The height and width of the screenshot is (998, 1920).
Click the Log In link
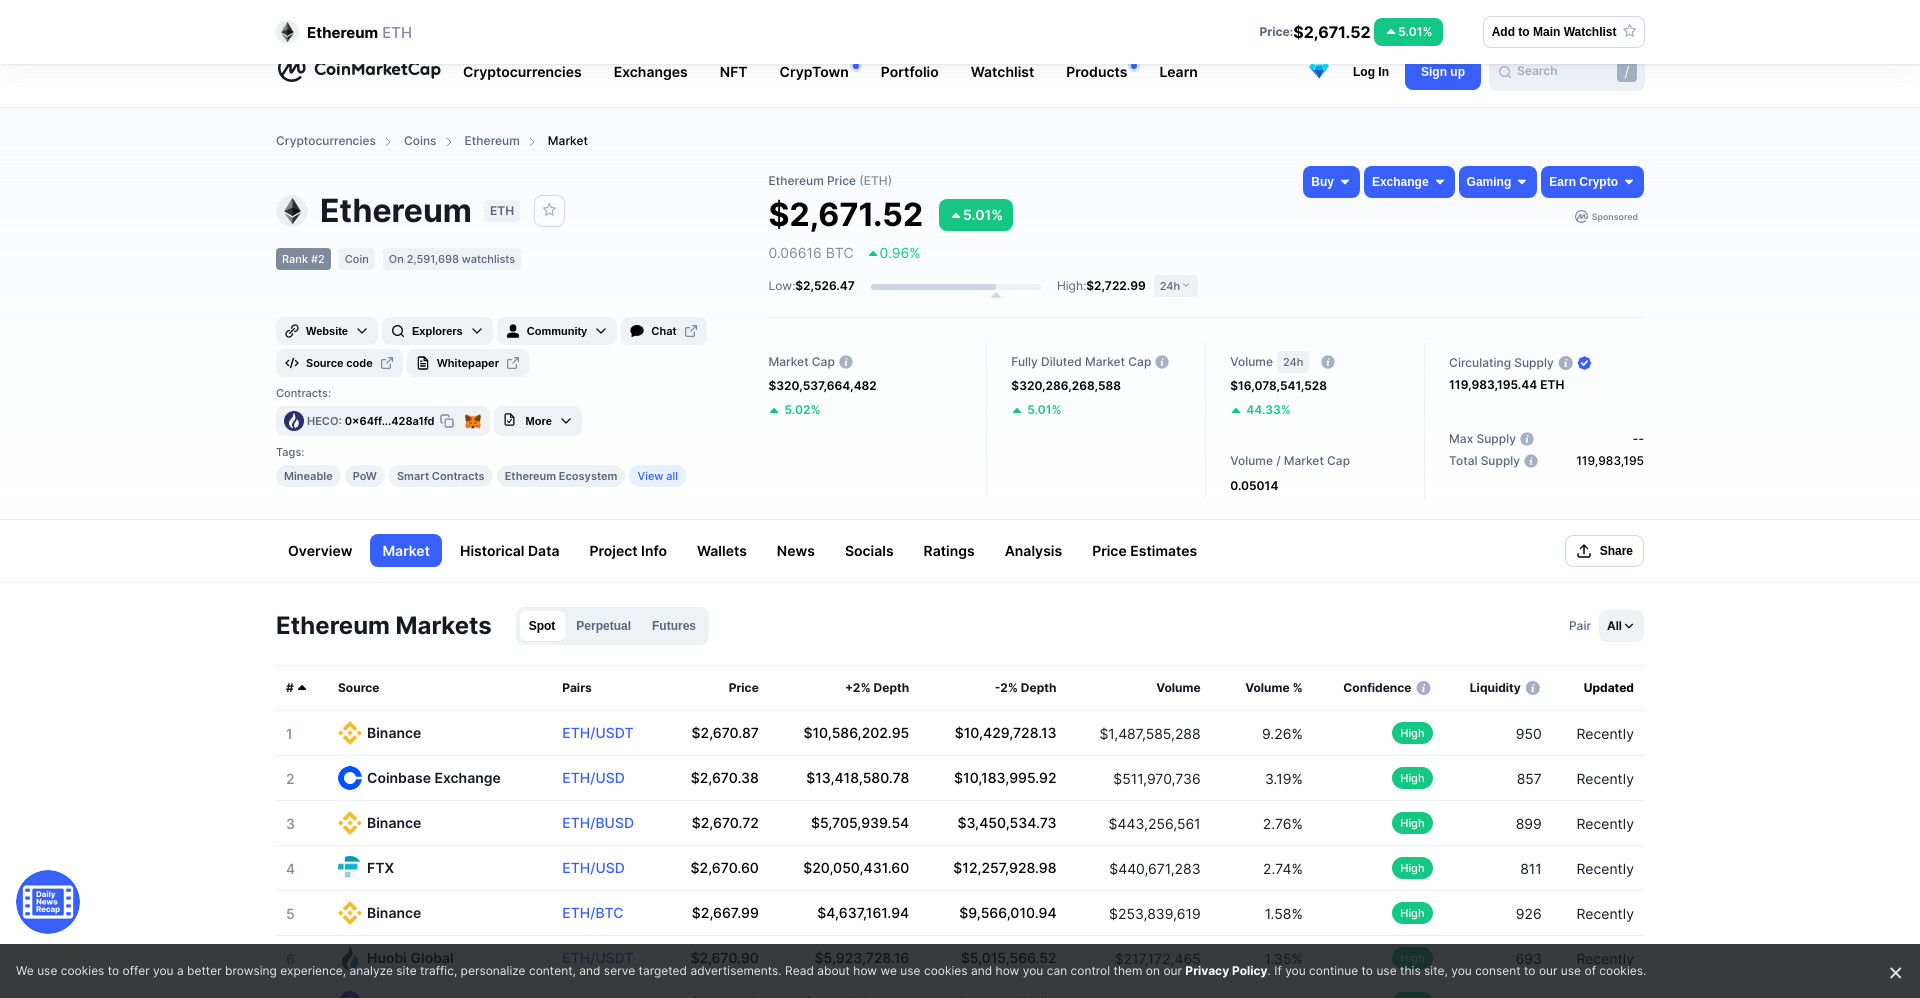[1371, 72]
